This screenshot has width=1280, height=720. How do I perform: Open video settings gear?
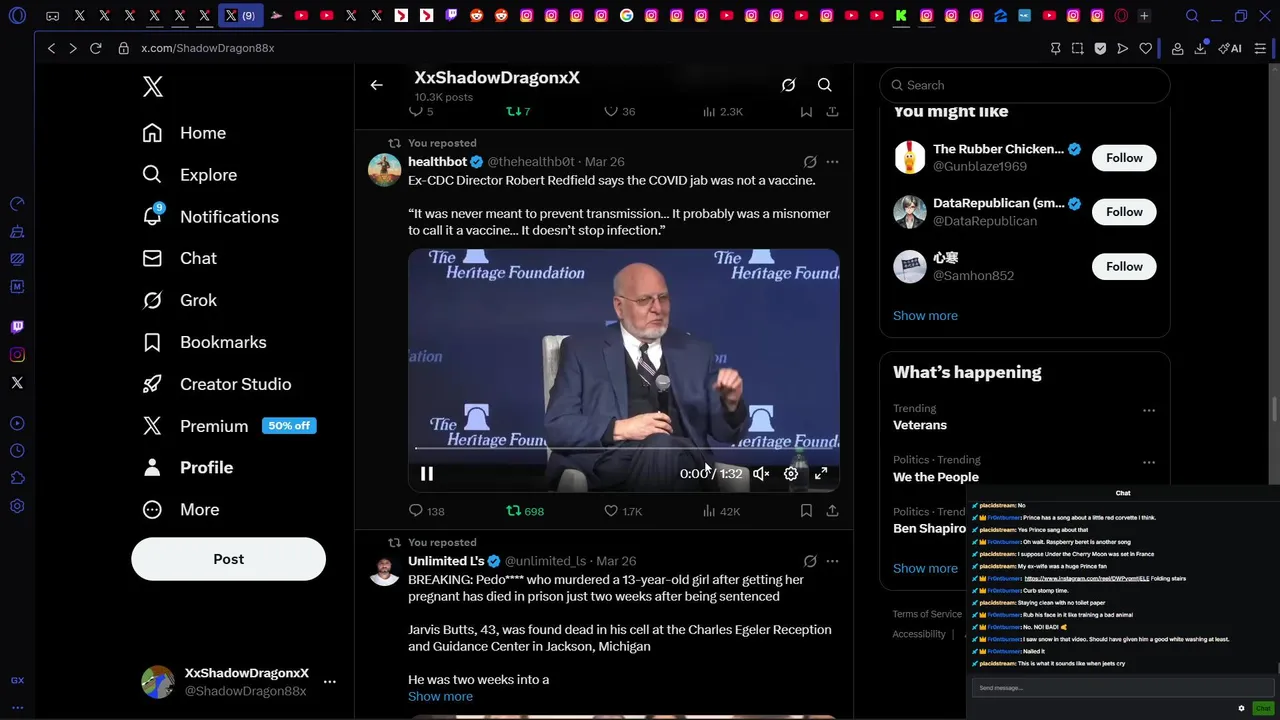(791, 474)
